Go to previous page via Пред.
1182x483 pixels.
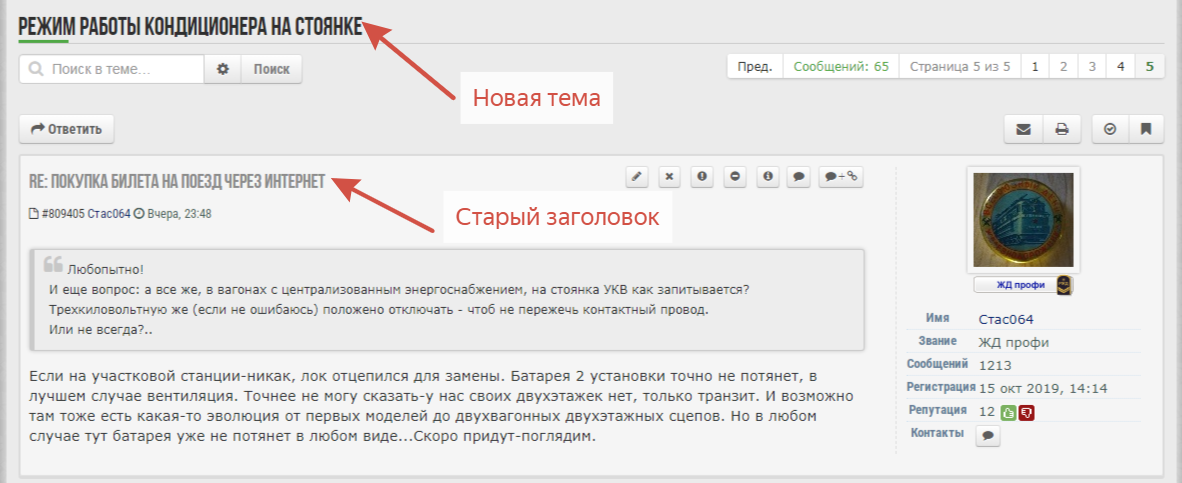click(754, 67)
